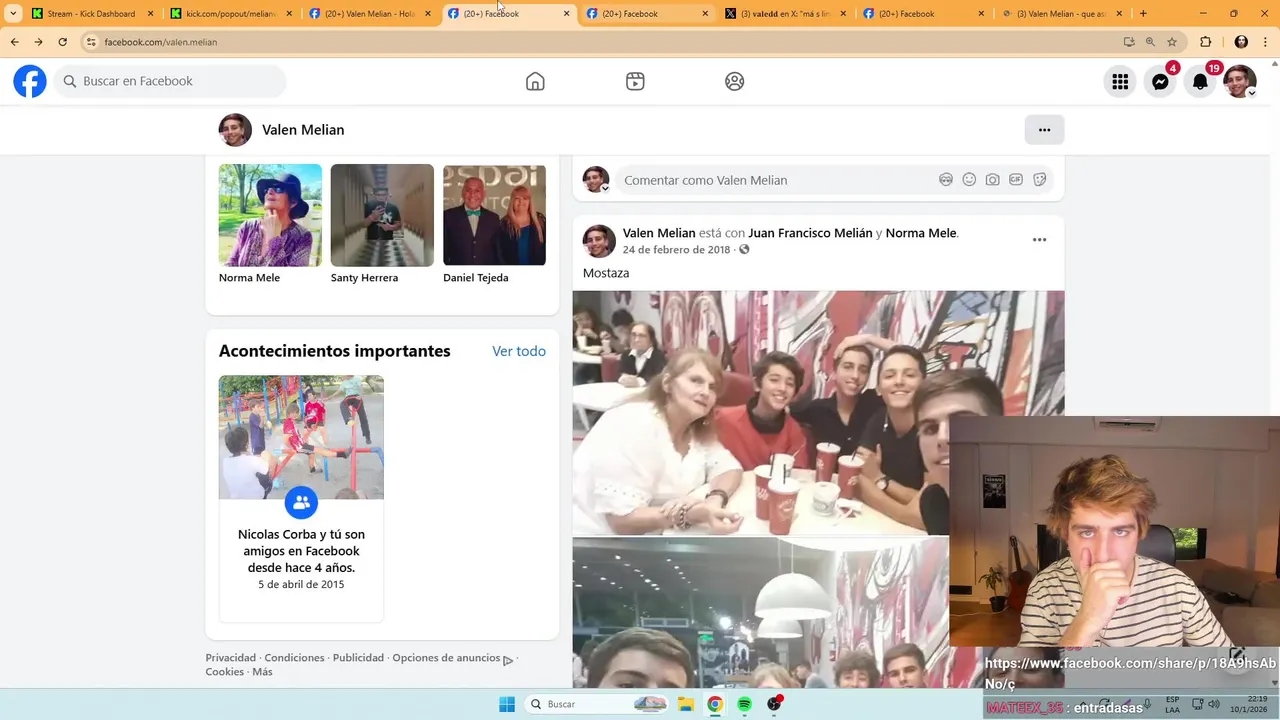Open the Norma Mele friend photo
The image size is (1280, 720).
(270, 215)
